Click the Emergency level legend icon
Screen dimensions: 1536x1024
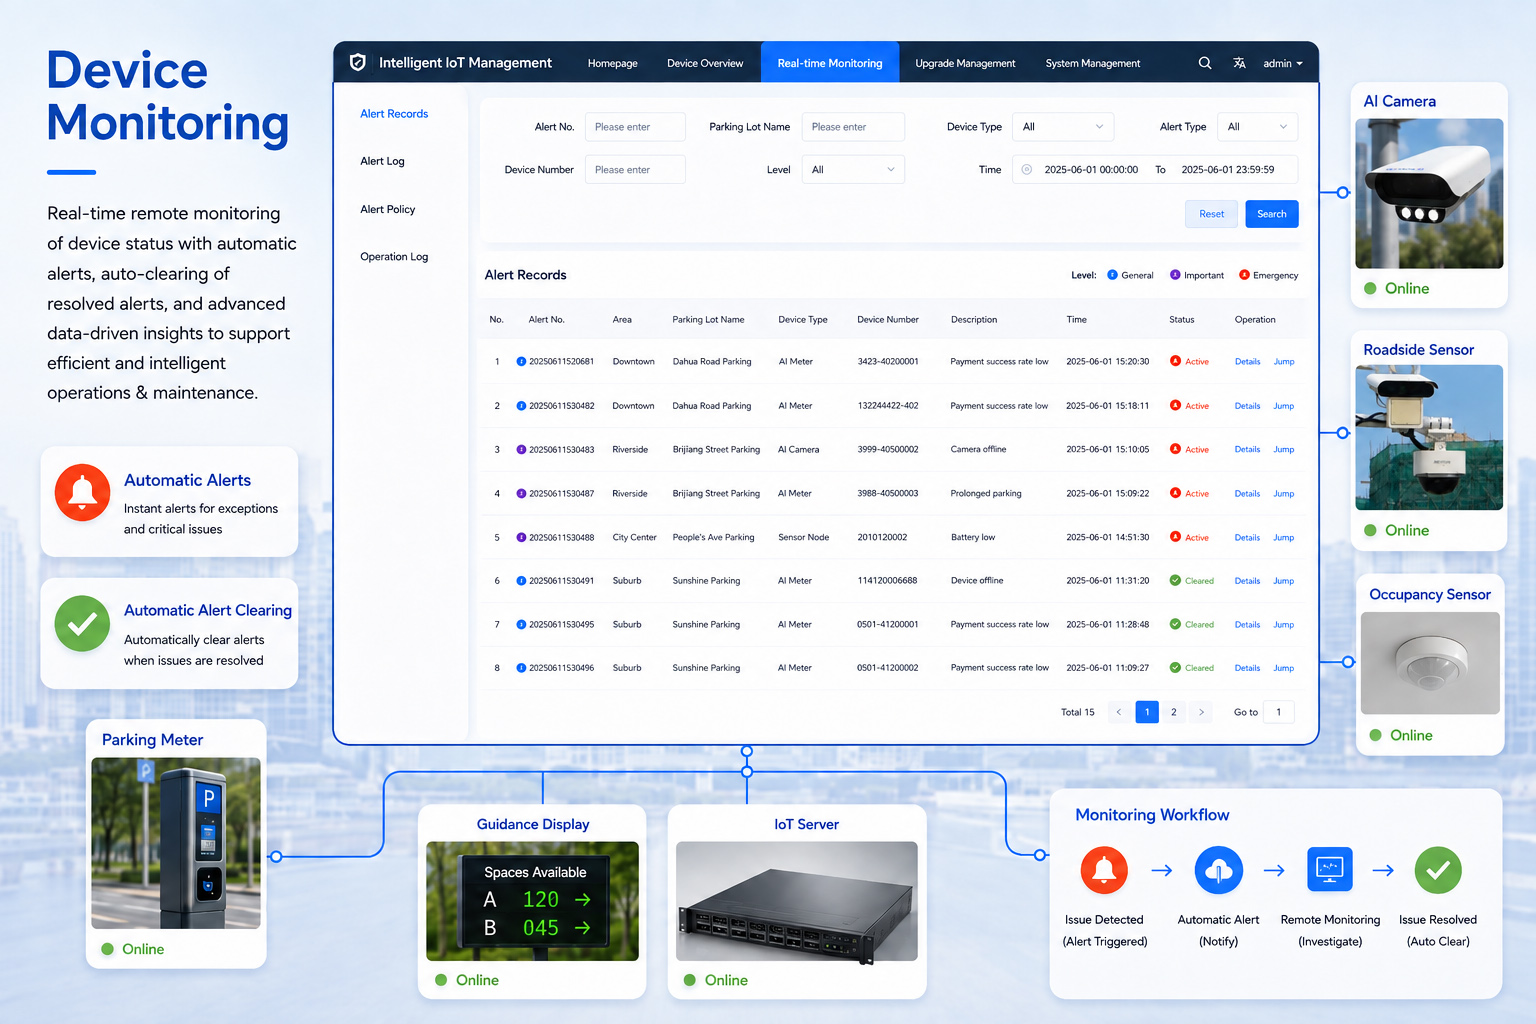click(1244, 275)
